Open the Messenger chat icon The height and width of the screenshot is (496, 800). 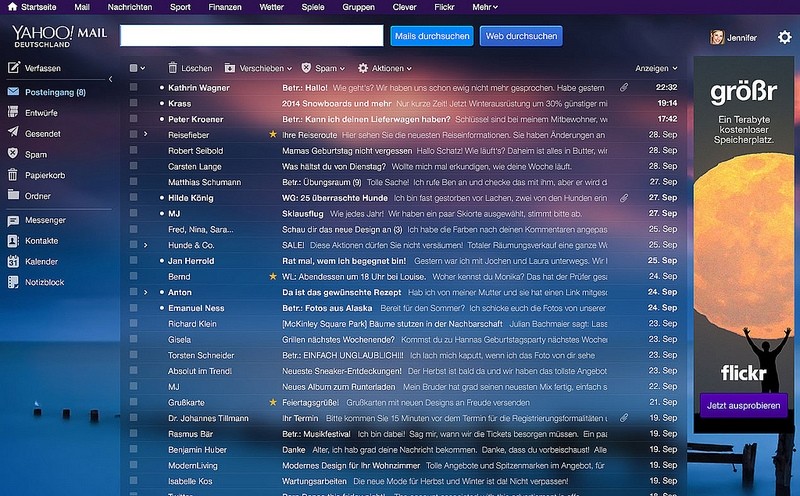coord(13,220)
